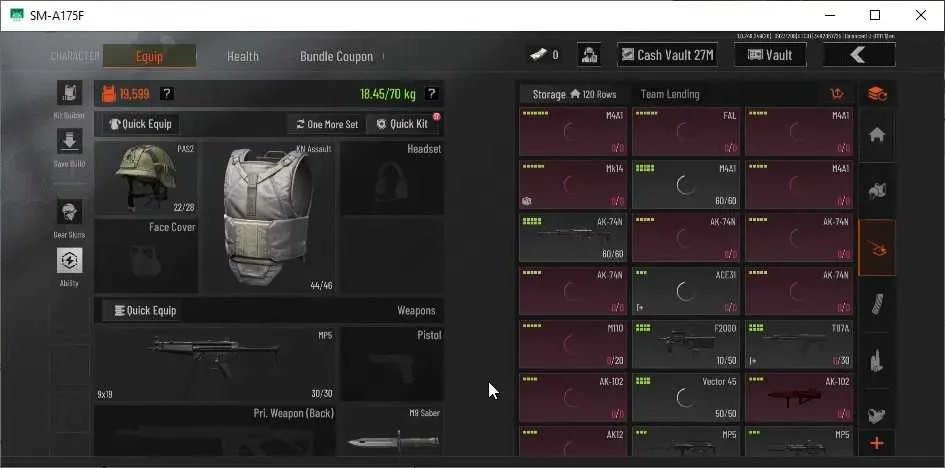Image resolution: width=945 pixels, height=468 pixels.
Task: Select the M110 card in storage
Action: tap(573, 344)
